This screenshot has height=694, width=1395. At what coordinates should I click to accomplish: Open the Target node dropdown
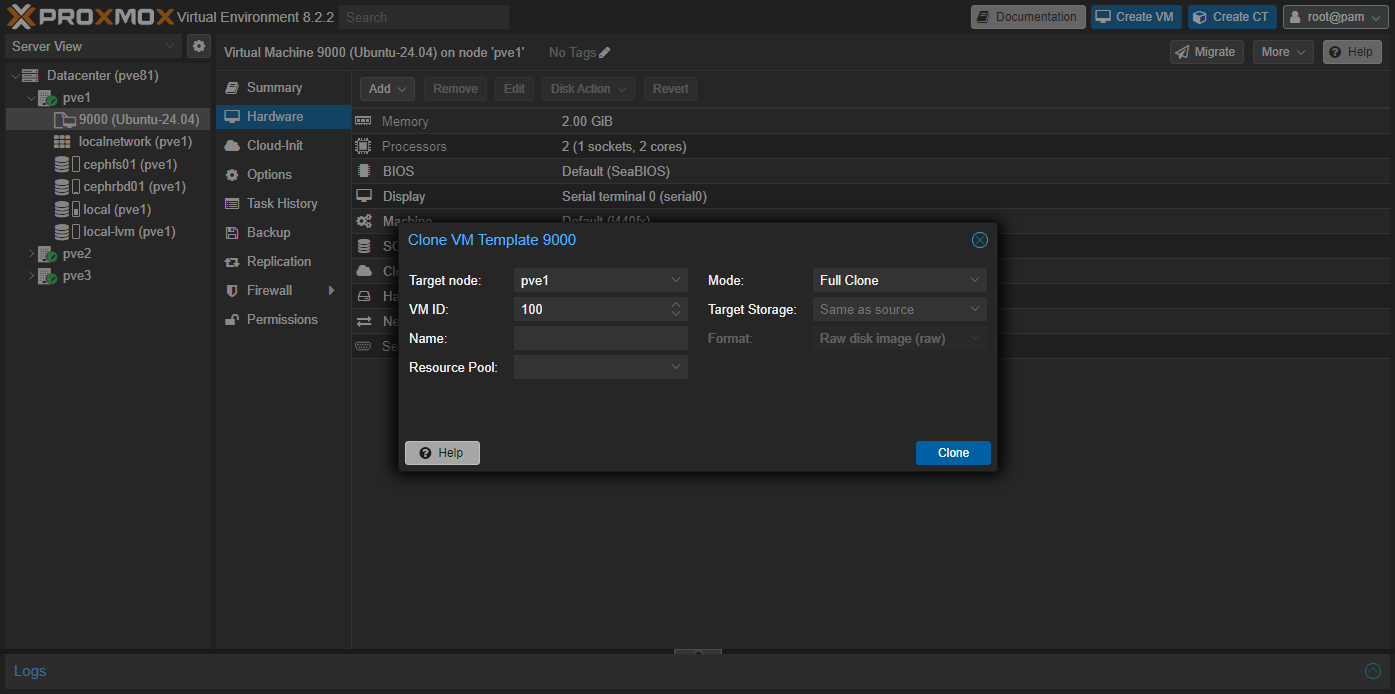pyautogui.click(x=677, y=280)
